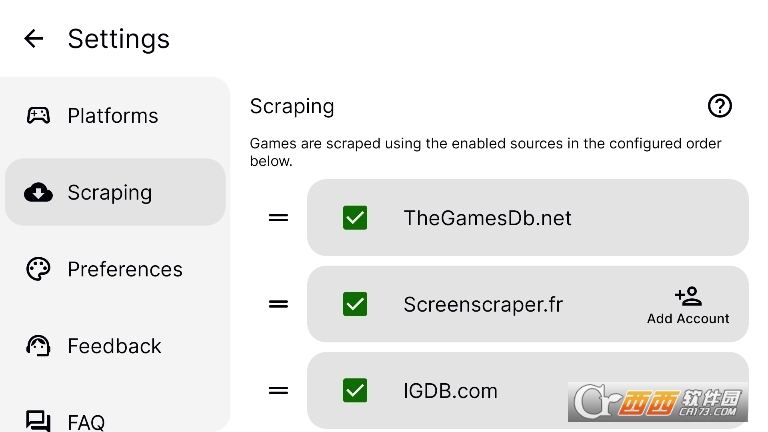Click the chat bubbles FAQ icon
Screen dimensions: 768x432
click(38, 421)
